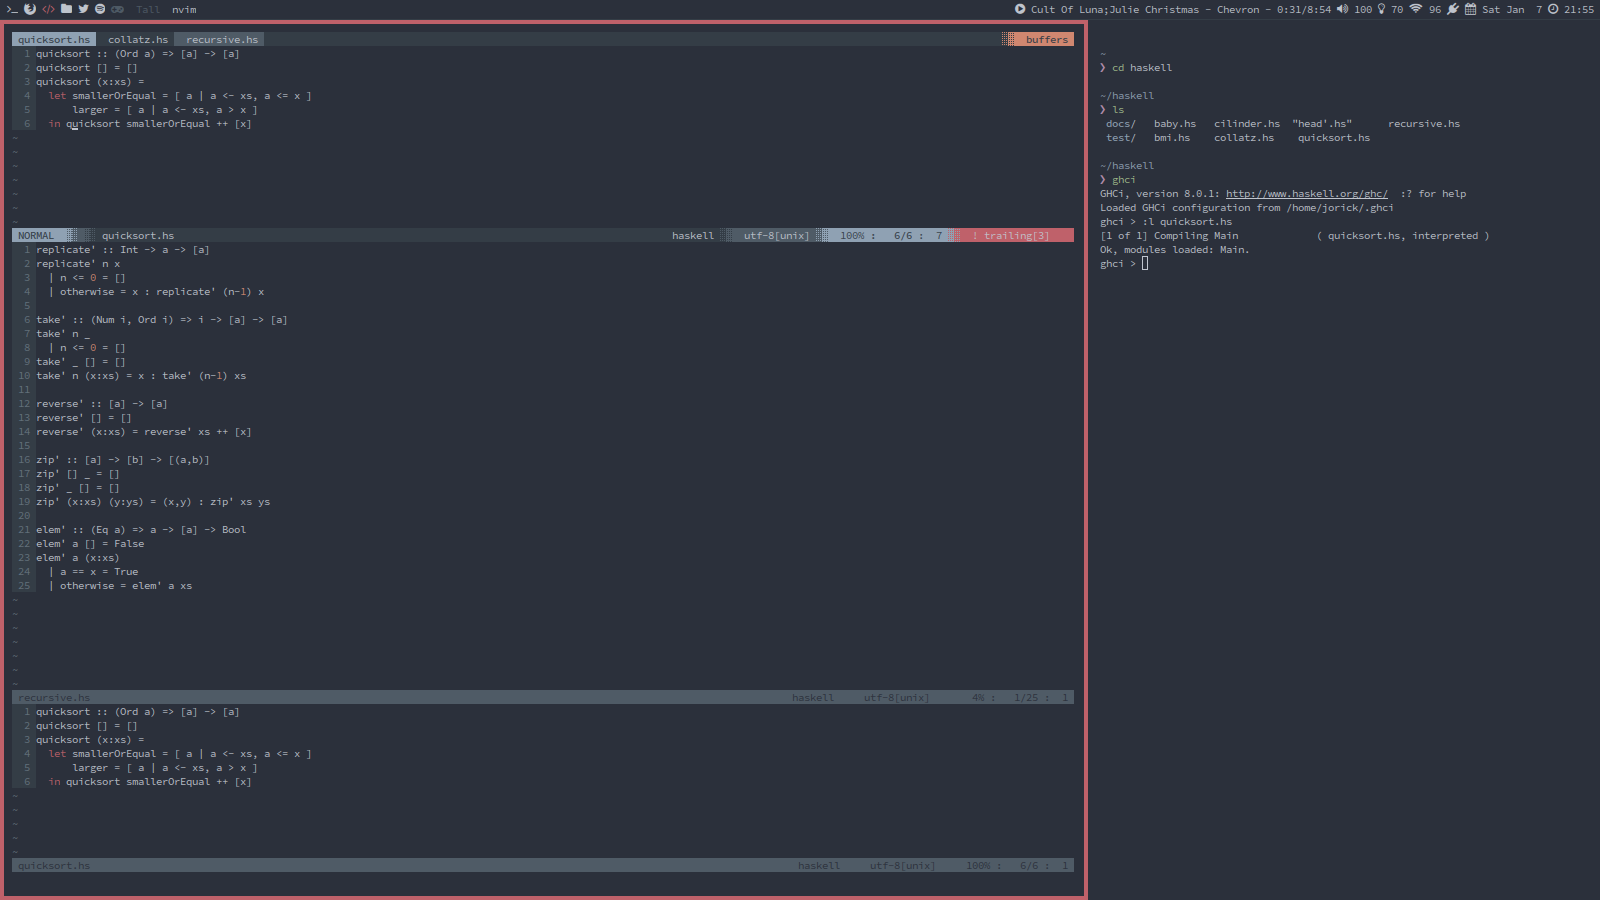Open the calendar icon in the bar
The image size is (1600, 900).
coord(1470,9)
